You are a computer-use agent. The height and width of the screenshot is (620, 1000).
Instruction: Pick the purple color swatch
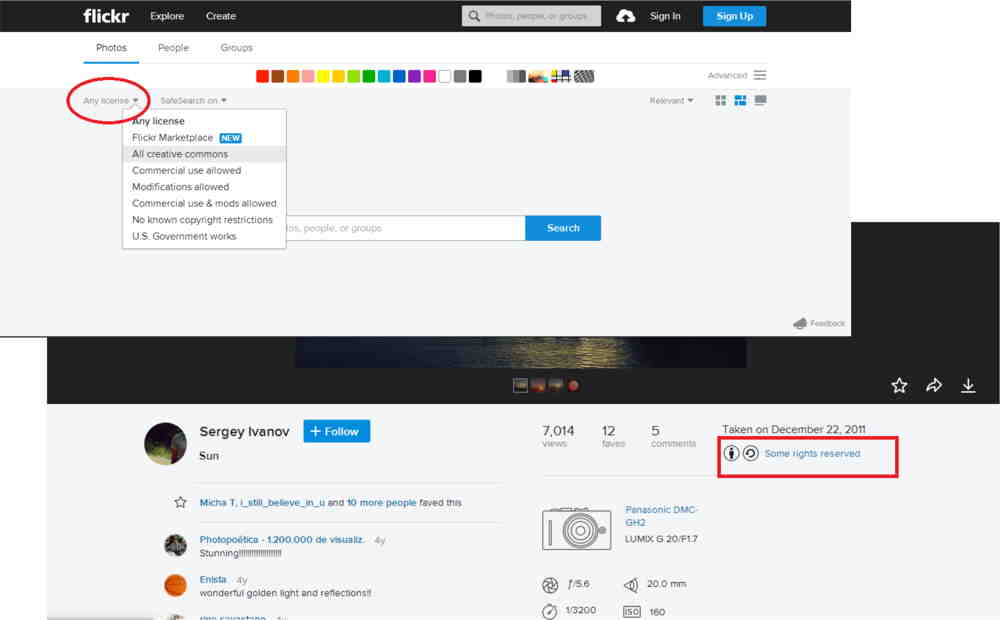tap(415, 77)
